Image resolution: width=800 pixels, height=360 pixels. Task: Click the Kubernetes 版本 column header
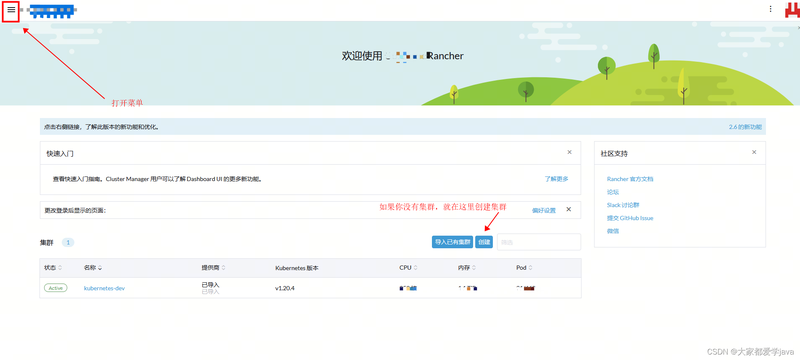296,268
